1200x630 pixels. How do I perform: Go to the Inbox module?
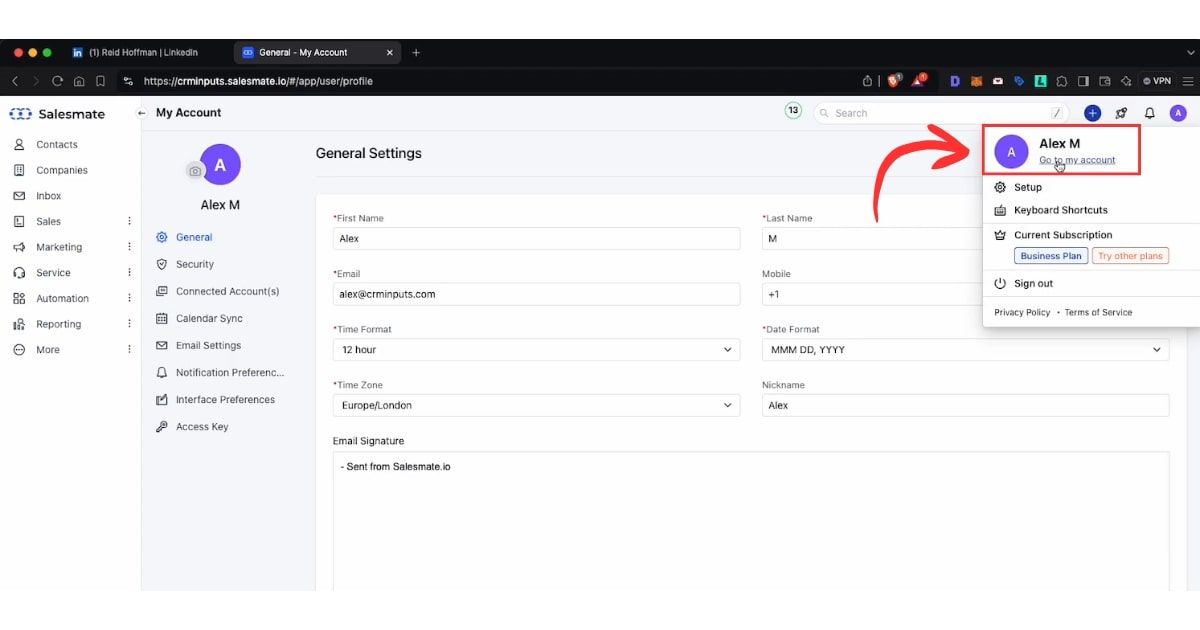(x=48, y=196)
